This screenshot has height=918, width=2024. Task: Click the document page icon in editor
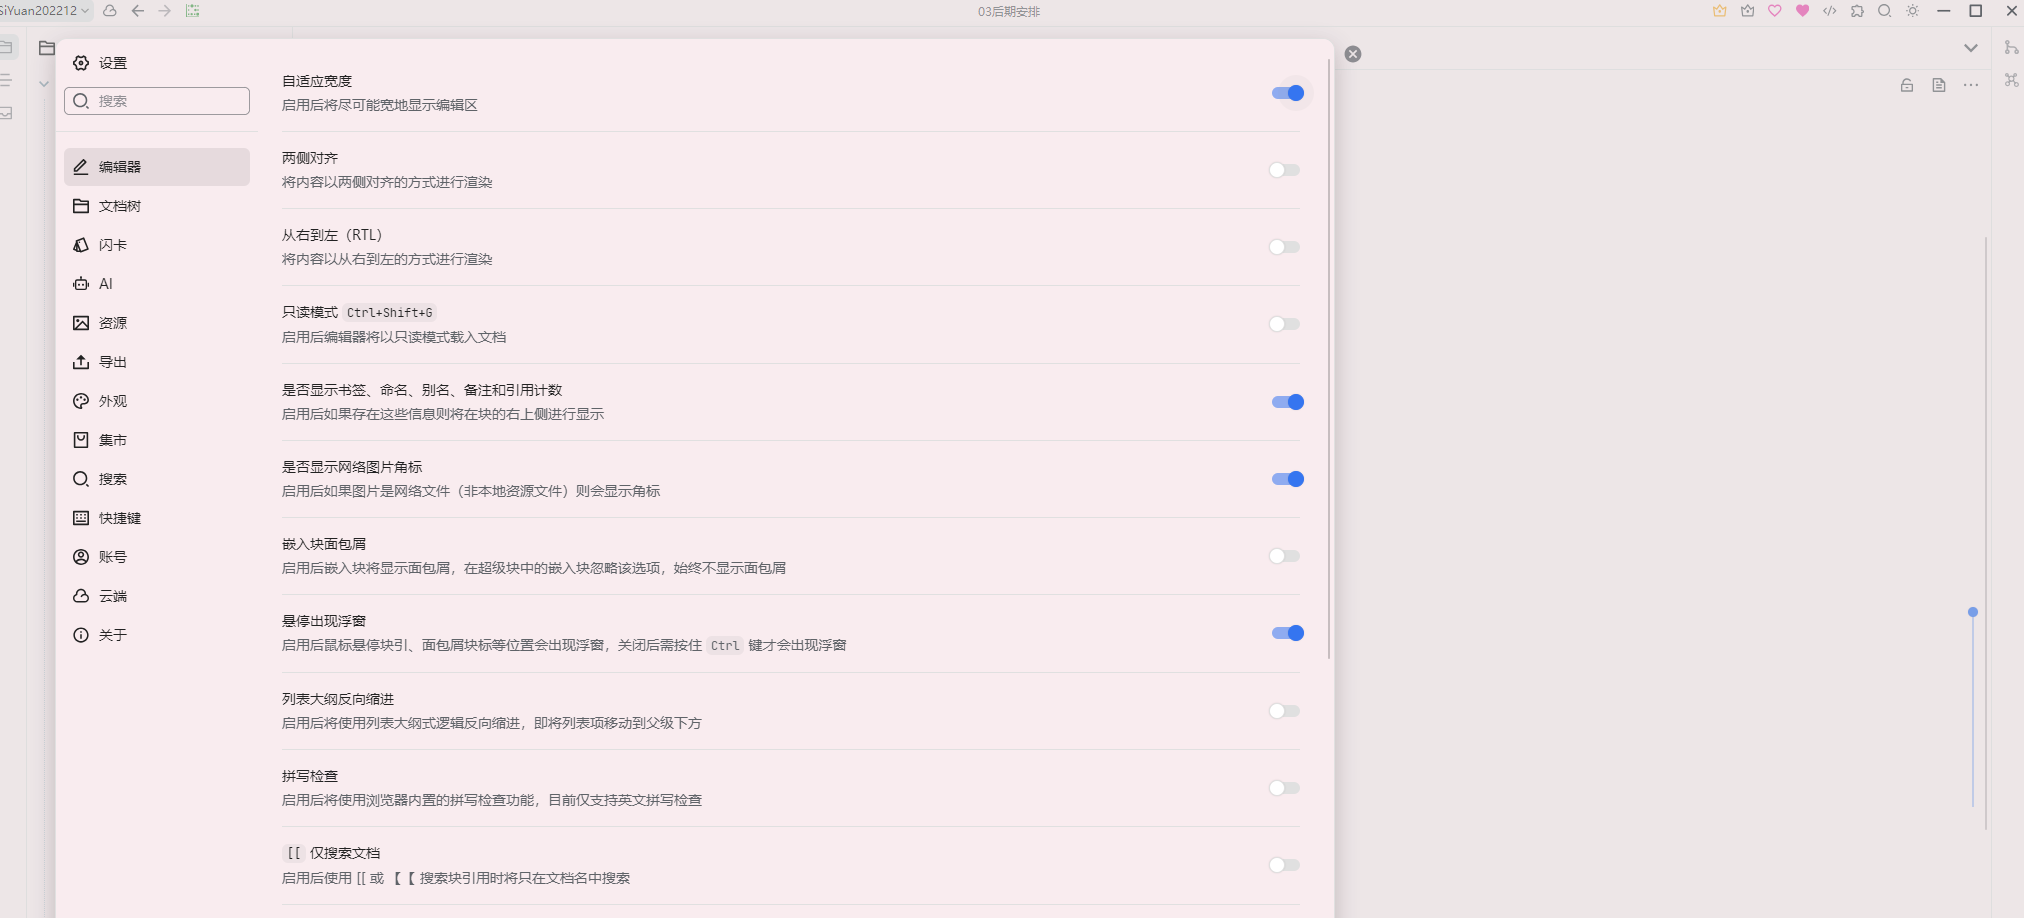1939,85
